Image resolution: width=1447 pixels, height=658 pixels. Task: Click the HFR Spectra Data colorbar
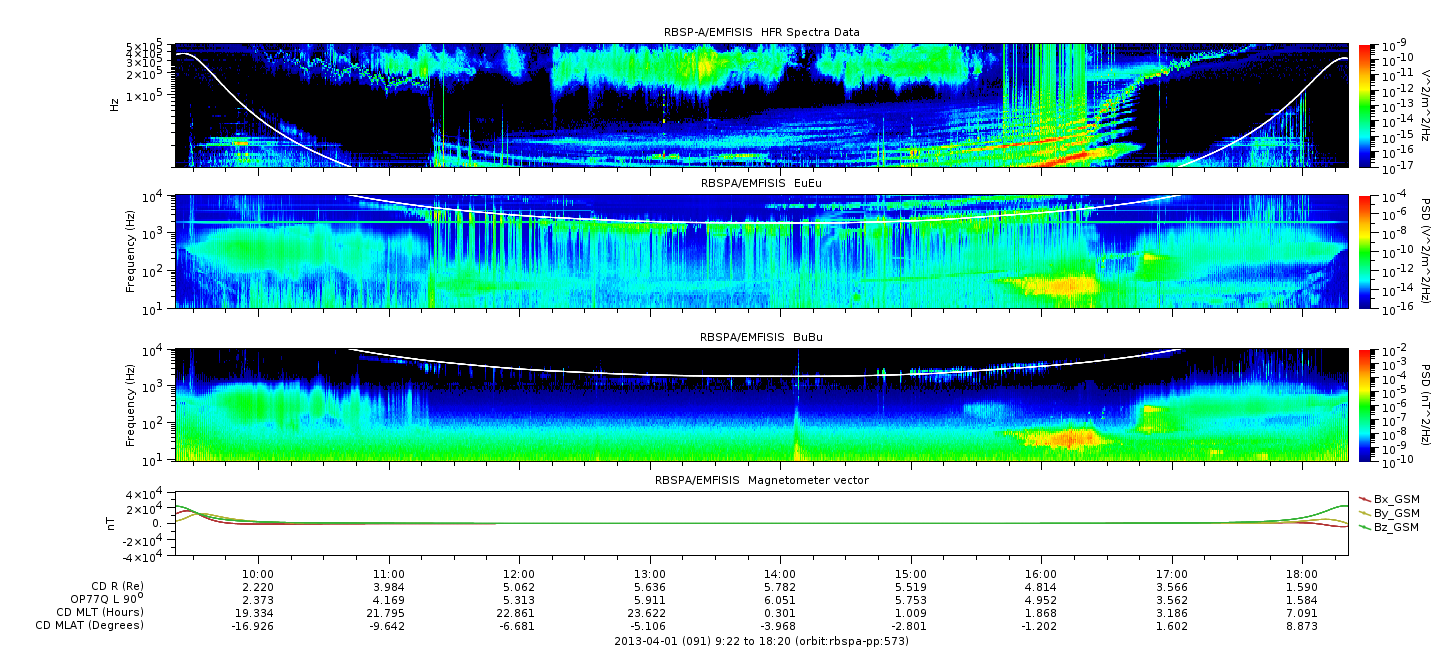click(x=1366, y=105)
